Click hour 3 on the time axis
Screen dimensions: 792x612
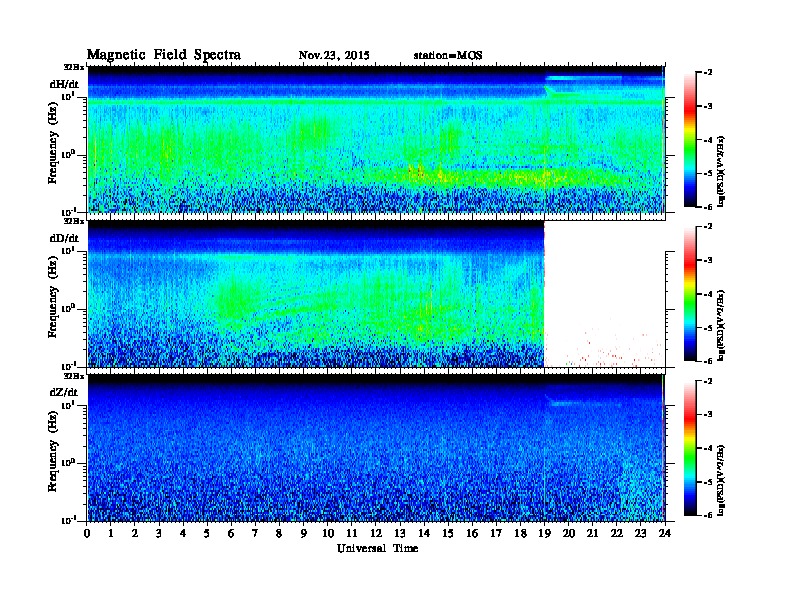click(159, 534)
